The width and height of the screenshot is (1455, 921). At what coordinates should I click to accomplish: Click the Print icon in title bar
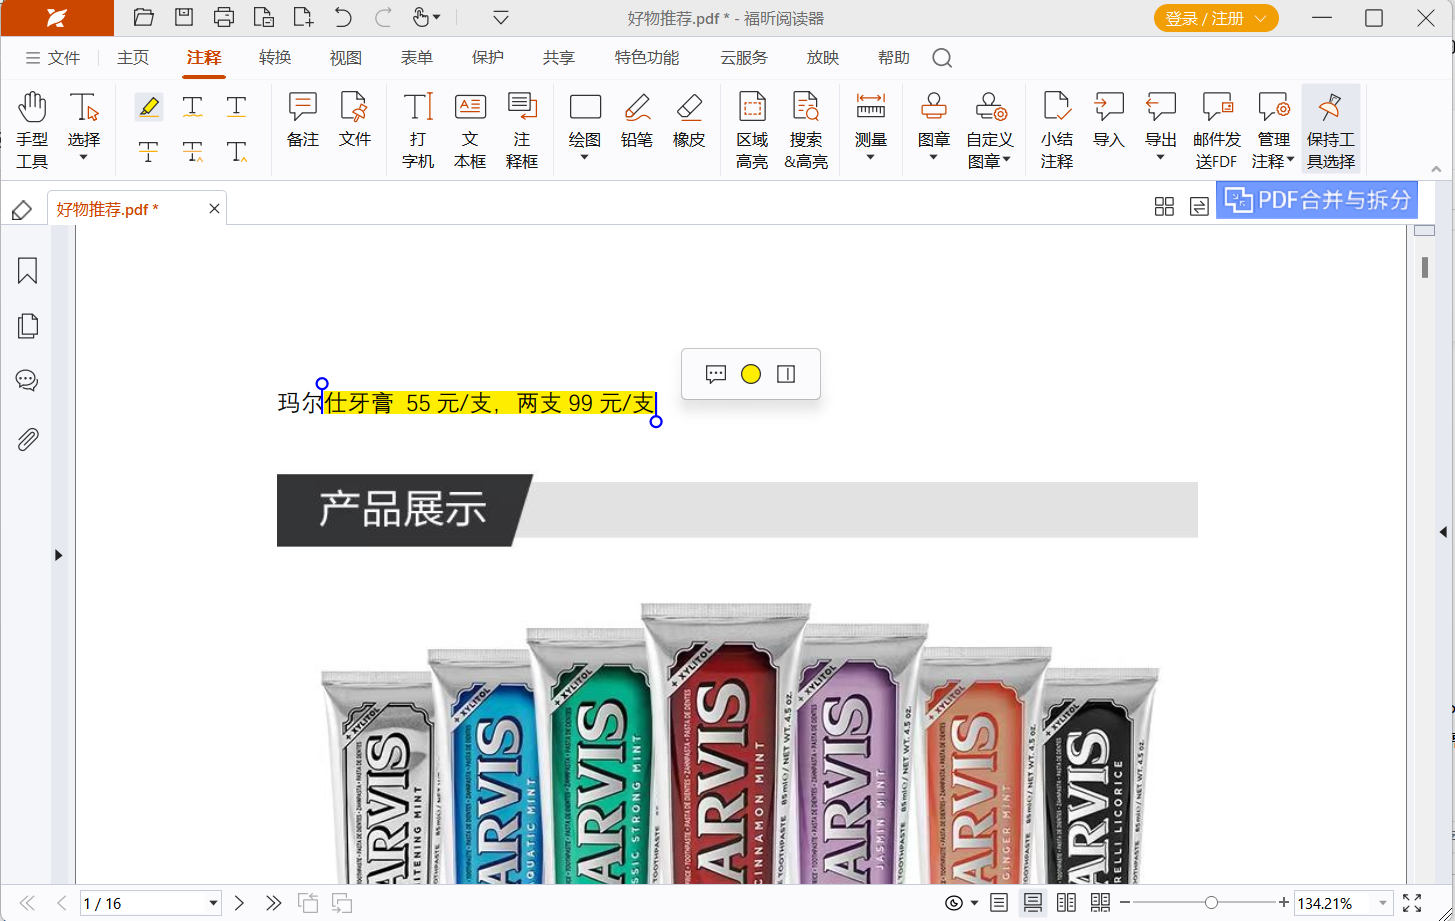tap(224, 17)
